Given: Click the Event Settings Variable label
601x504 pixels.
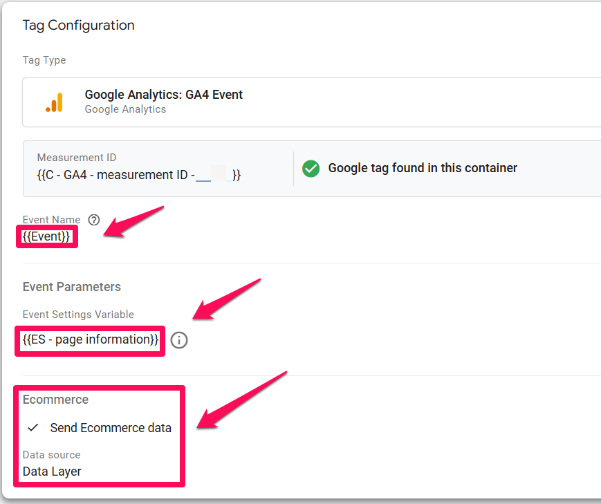Looking at the screenshot, I should (x=78, y=314).
